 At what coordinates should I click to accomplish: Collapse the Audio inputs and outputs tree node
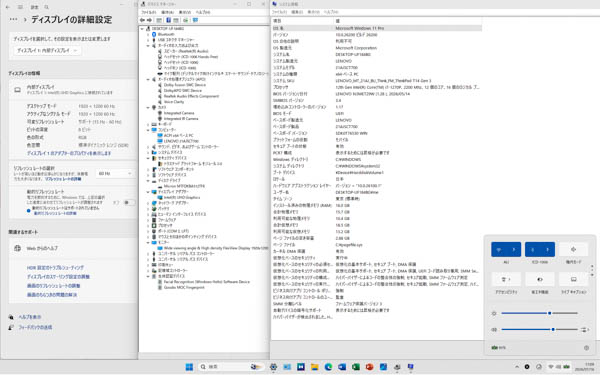coord(148,46)
